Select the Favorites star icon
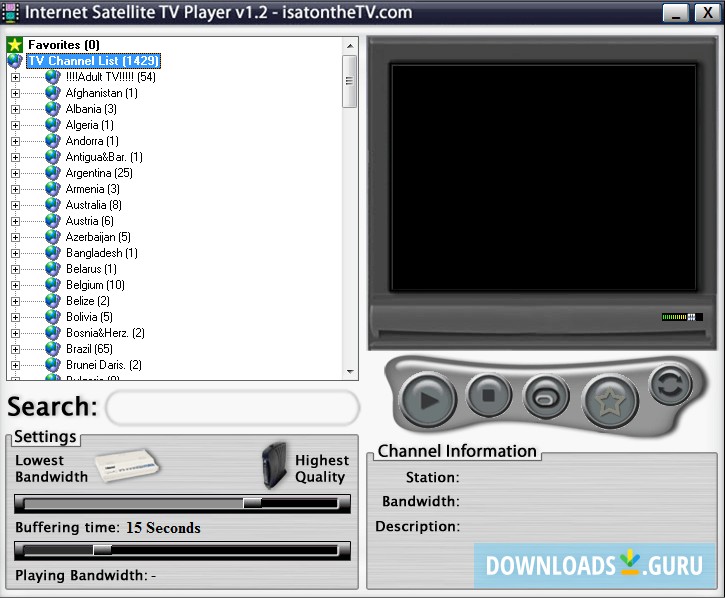Screen dimensions: 725x598 pos(15,45)
